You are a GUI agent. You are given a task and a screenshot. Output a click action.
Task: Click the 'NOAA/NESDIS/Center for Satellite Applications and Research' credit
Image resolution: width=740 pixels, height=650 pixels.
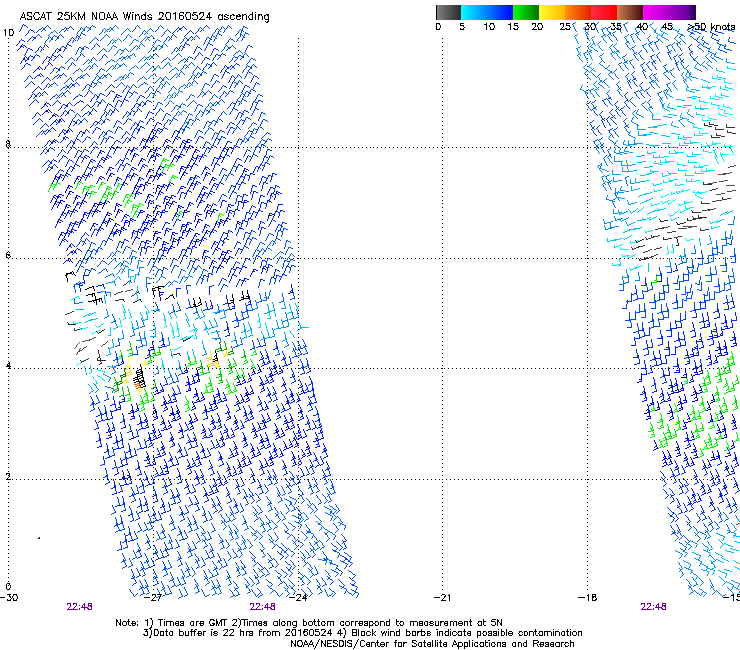click(432, 644)
